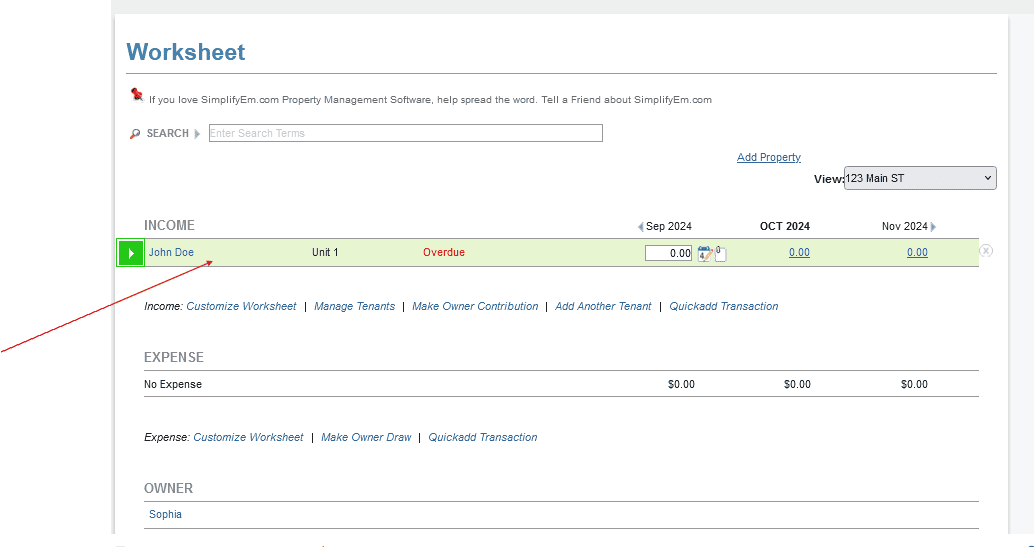Click the notes page icon in John Doe row
Image resolution: width=1034 pixels, height=547 pixels.
click(720, 253)
